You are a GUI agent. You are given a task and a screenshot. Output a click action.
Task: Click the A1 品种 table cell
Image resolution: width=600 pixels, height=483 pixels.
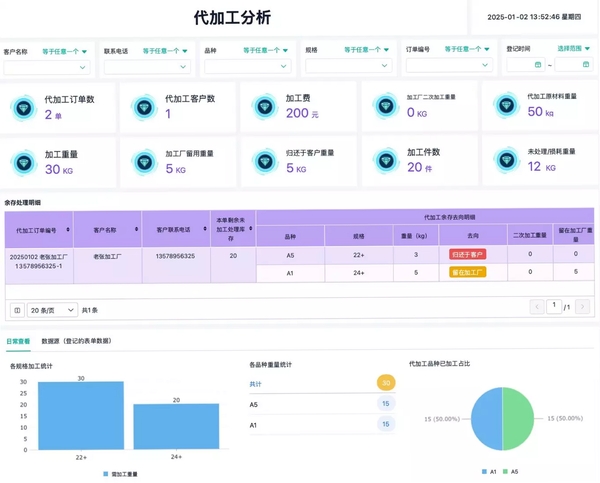coord(290,273)
